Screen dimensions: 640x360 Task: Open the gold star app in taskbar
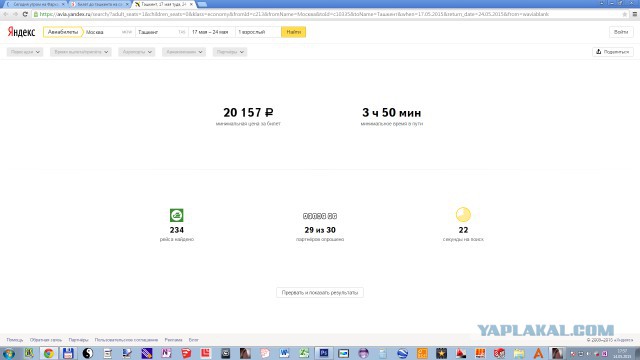tap(441, 353)
